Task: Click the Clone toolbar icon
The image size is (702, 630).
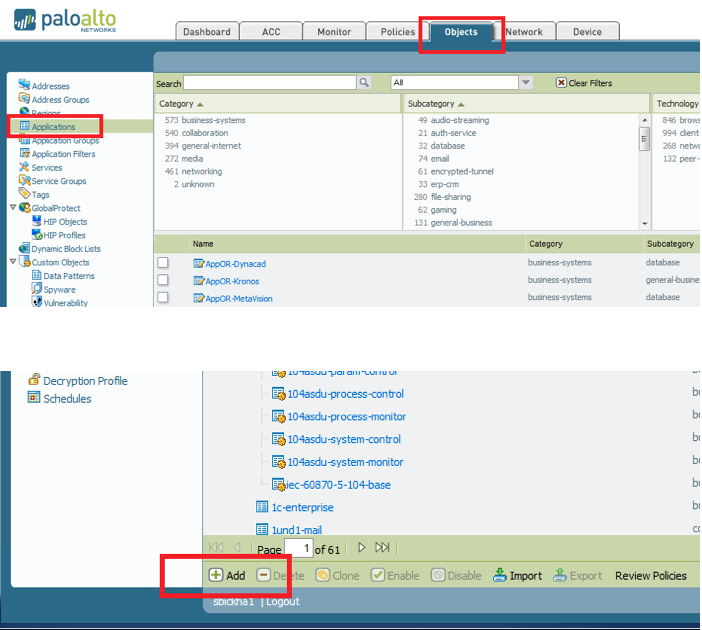Action: click(322, 575)
